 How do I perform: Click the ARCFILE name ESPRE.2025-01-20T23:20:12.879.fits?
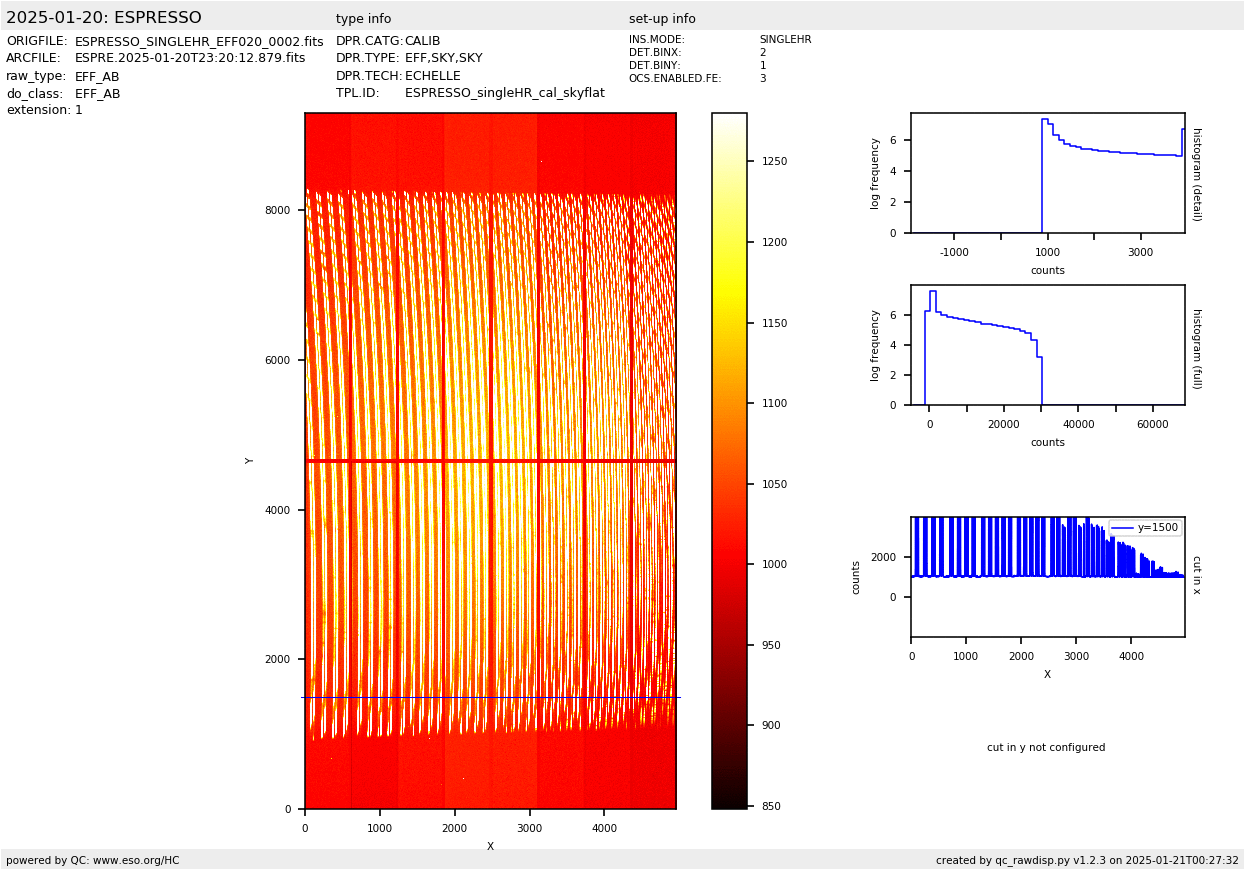[190, 59]
